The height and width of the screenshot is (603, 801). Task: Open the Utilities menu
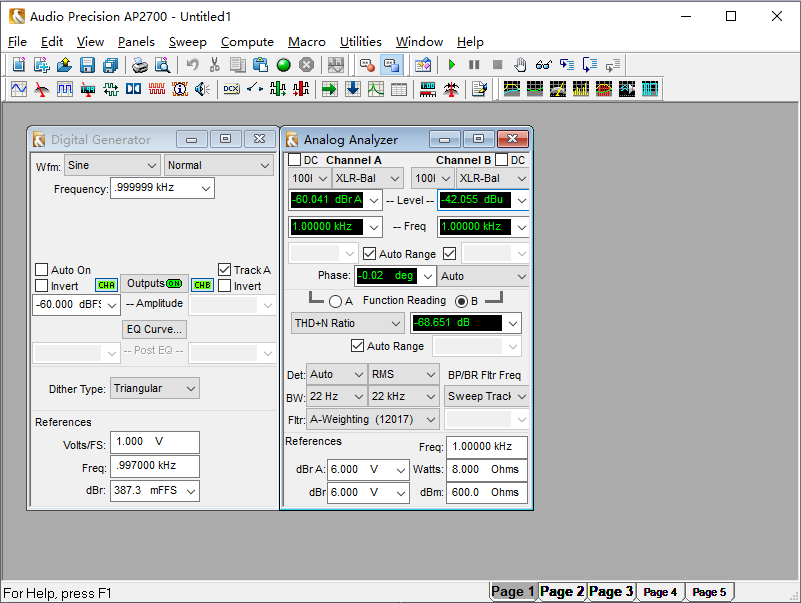coord(361,42)
